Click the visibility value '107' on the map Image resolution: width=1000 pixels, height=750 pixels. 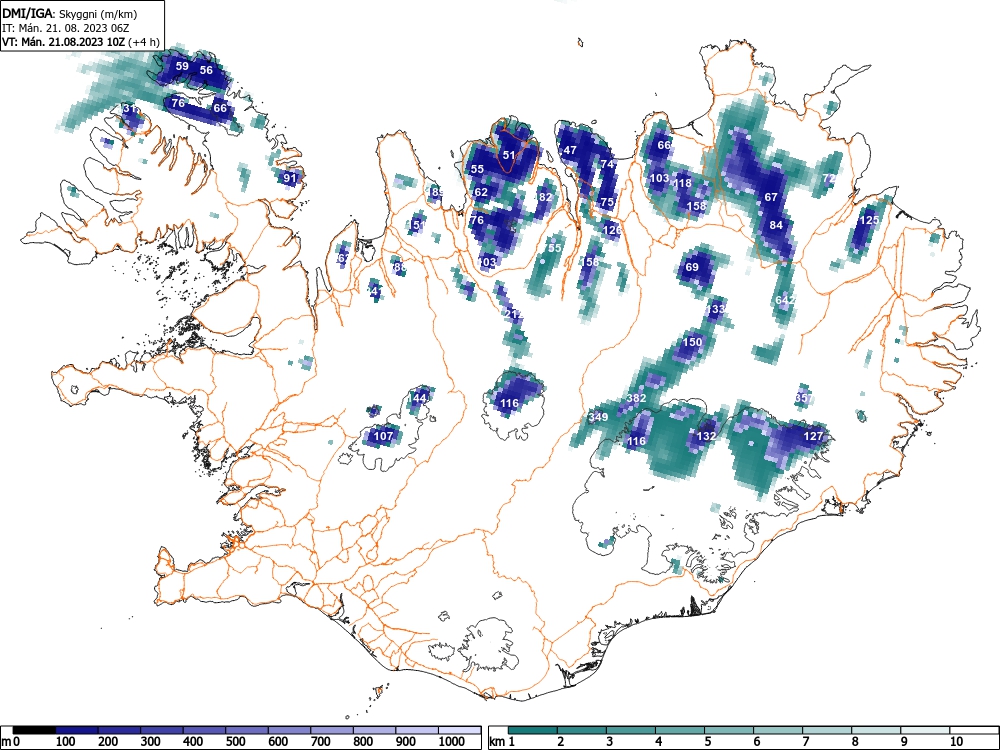point(383,436)
